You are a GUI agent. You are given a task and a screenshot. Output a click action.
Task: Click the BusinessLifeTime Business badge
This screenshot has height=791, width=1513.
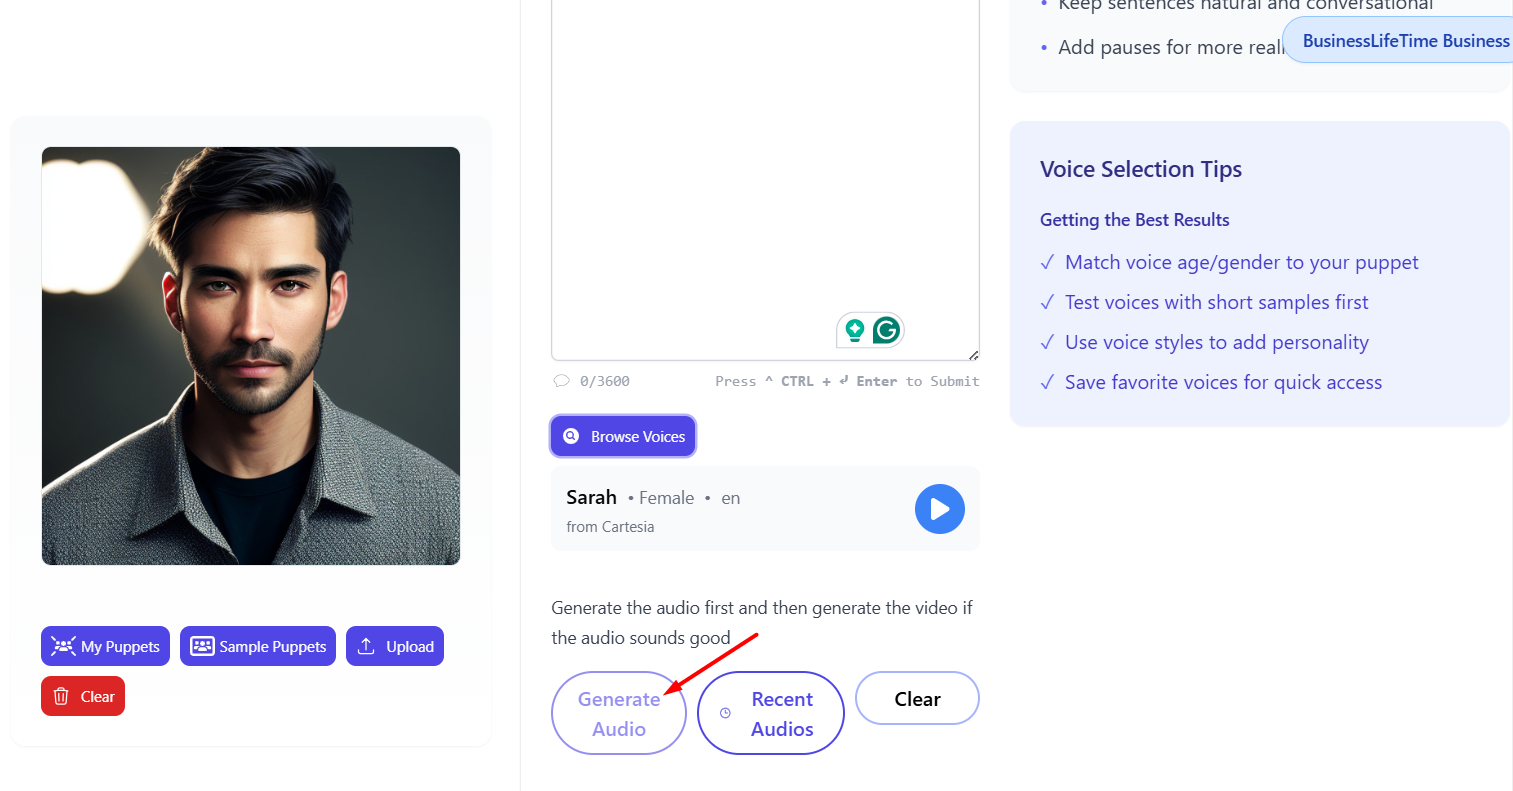coord(1398,41)
